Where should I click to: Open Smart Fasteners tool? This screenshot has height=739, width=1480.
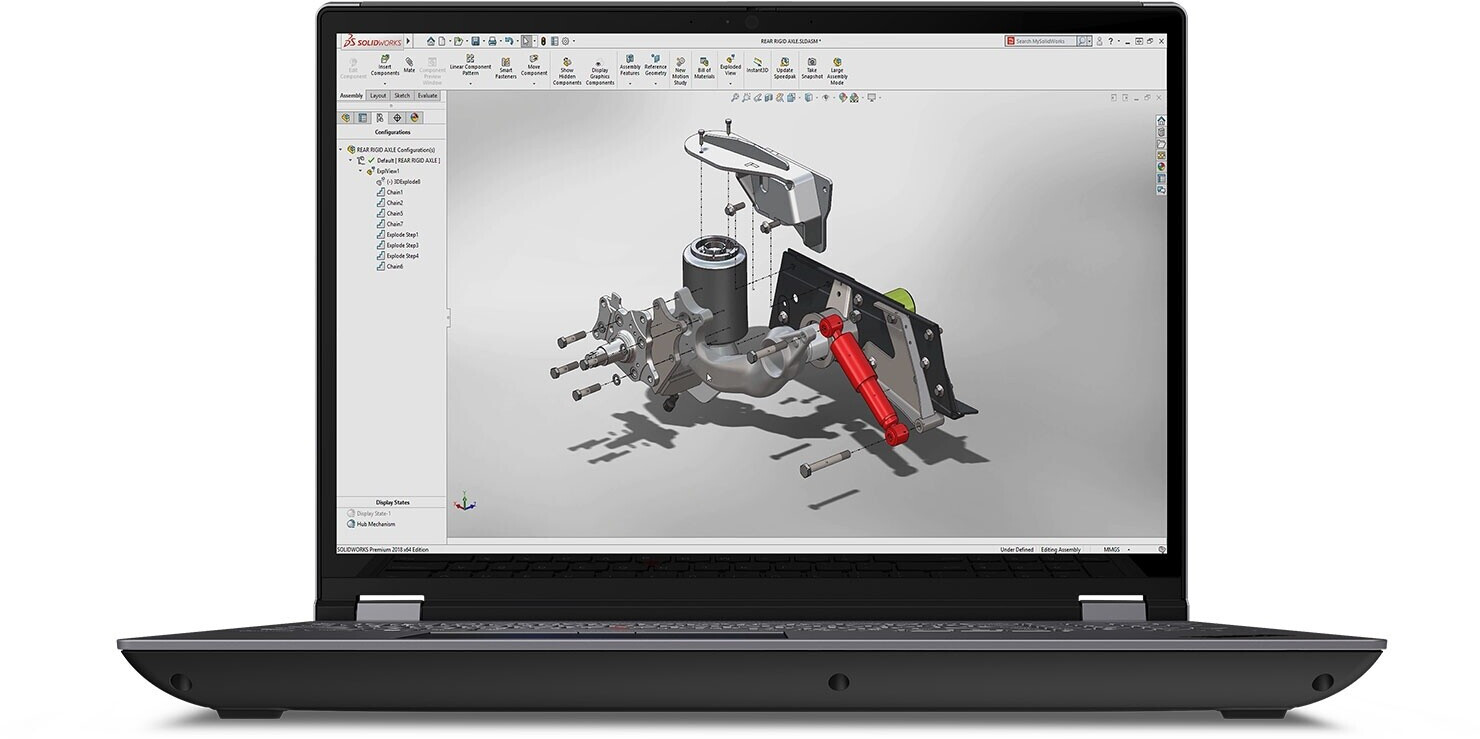click(506, 67)
